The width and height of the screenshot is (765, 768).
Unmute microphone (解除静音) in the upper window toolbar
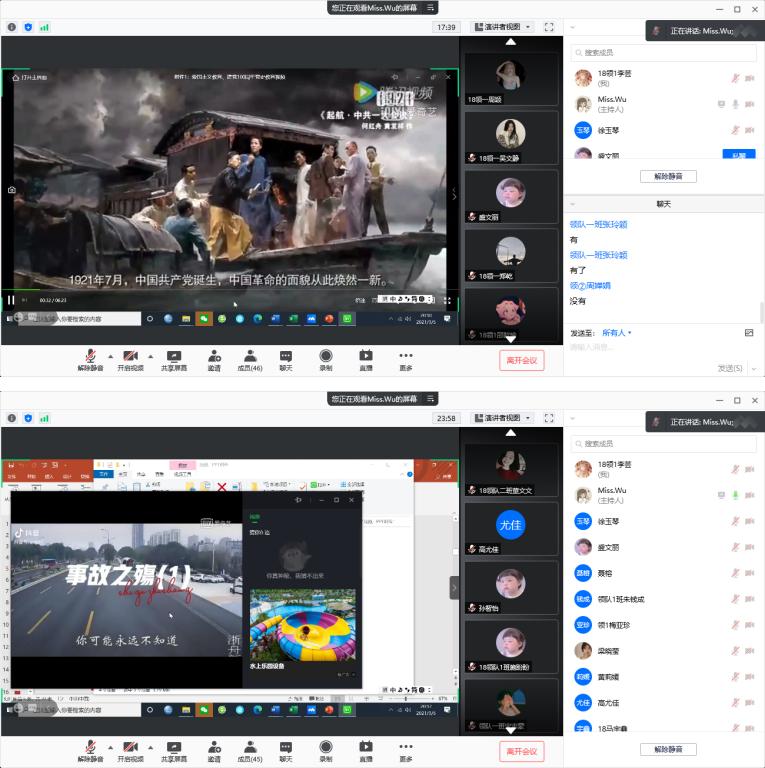(x=90, y=359)
